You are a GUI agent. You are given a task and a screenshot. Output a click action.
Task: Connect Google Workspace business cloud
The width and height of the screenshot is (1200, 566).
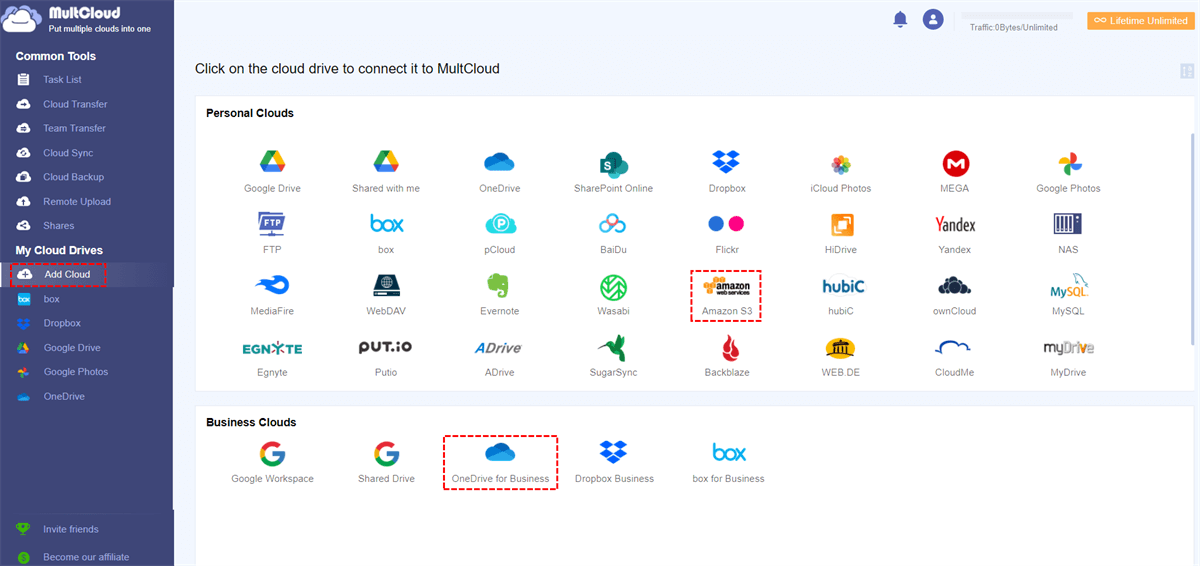[x=272, y=462]
